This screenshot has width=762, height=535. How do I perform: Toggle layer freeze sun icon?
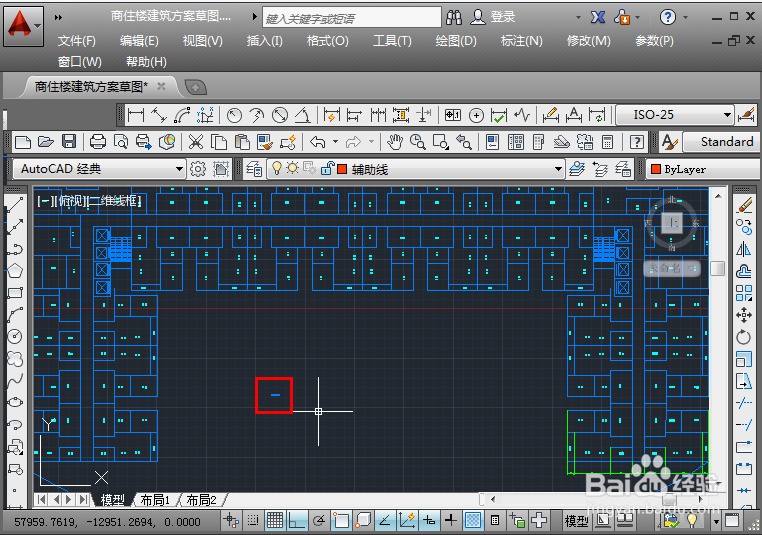(x=292, y=168)
